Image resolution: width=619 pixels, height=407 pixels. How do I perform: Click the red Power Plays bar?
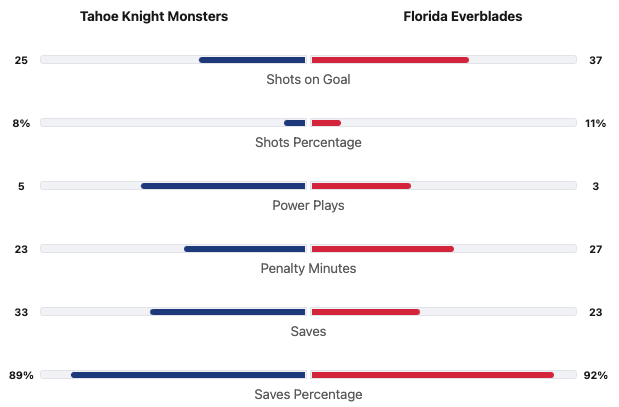(361, 186)
